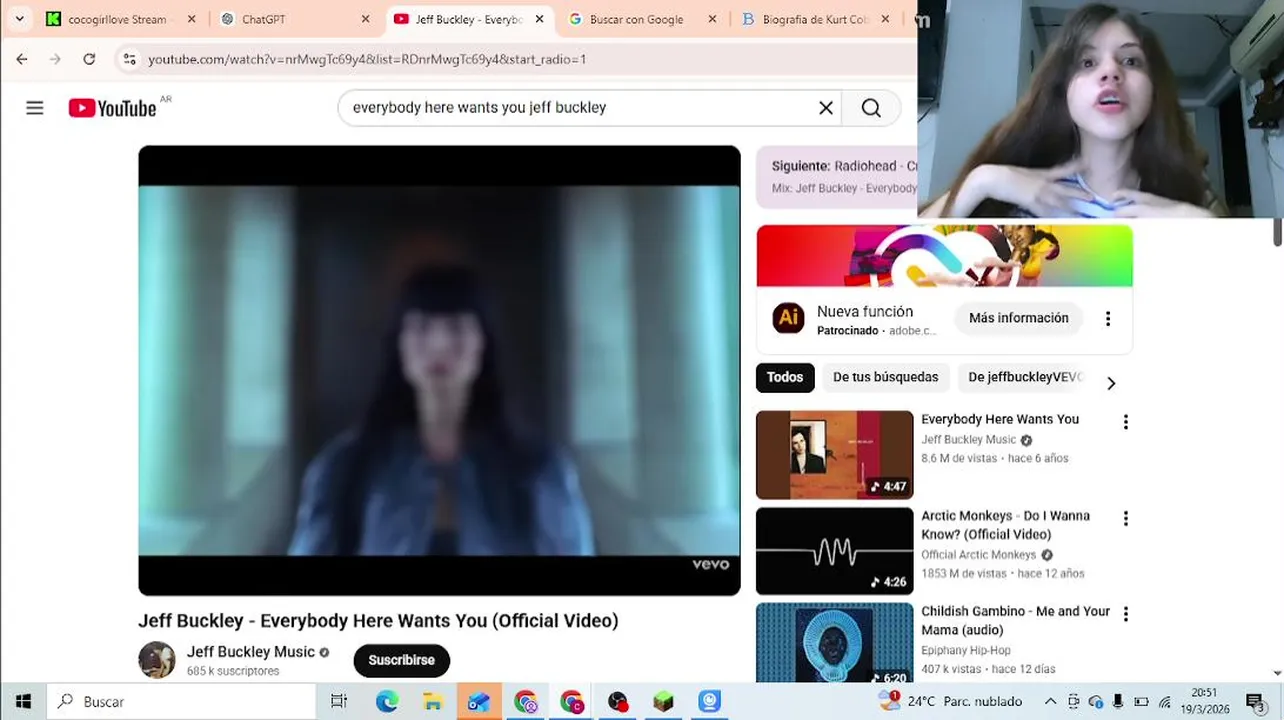Click the page vertical scrollbar thumb
The width and height of the screenshot is (1284, 720).
(1277, 231)
